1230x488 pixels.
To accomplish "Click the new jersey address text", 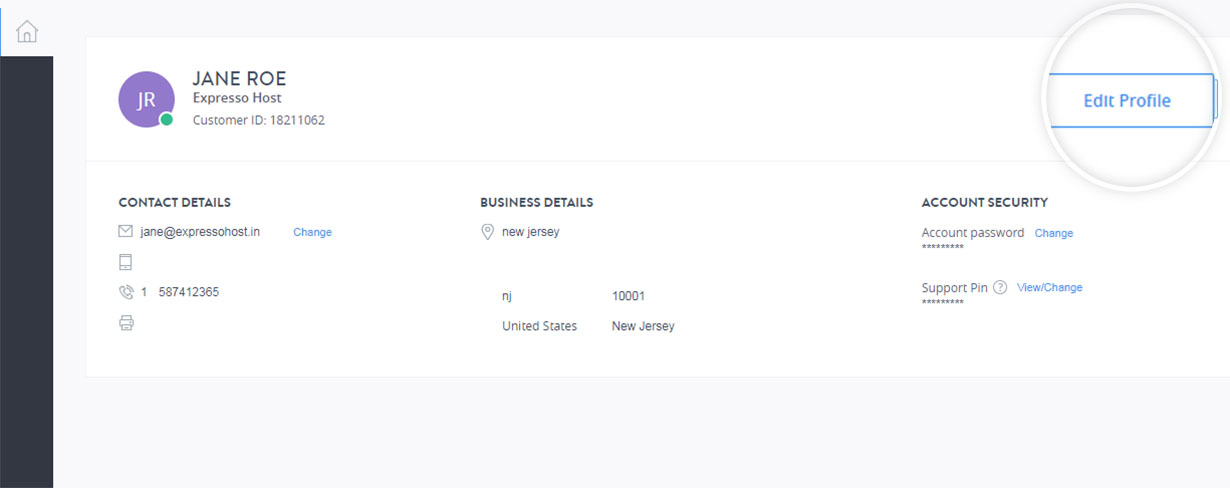I will pos(531,232).
